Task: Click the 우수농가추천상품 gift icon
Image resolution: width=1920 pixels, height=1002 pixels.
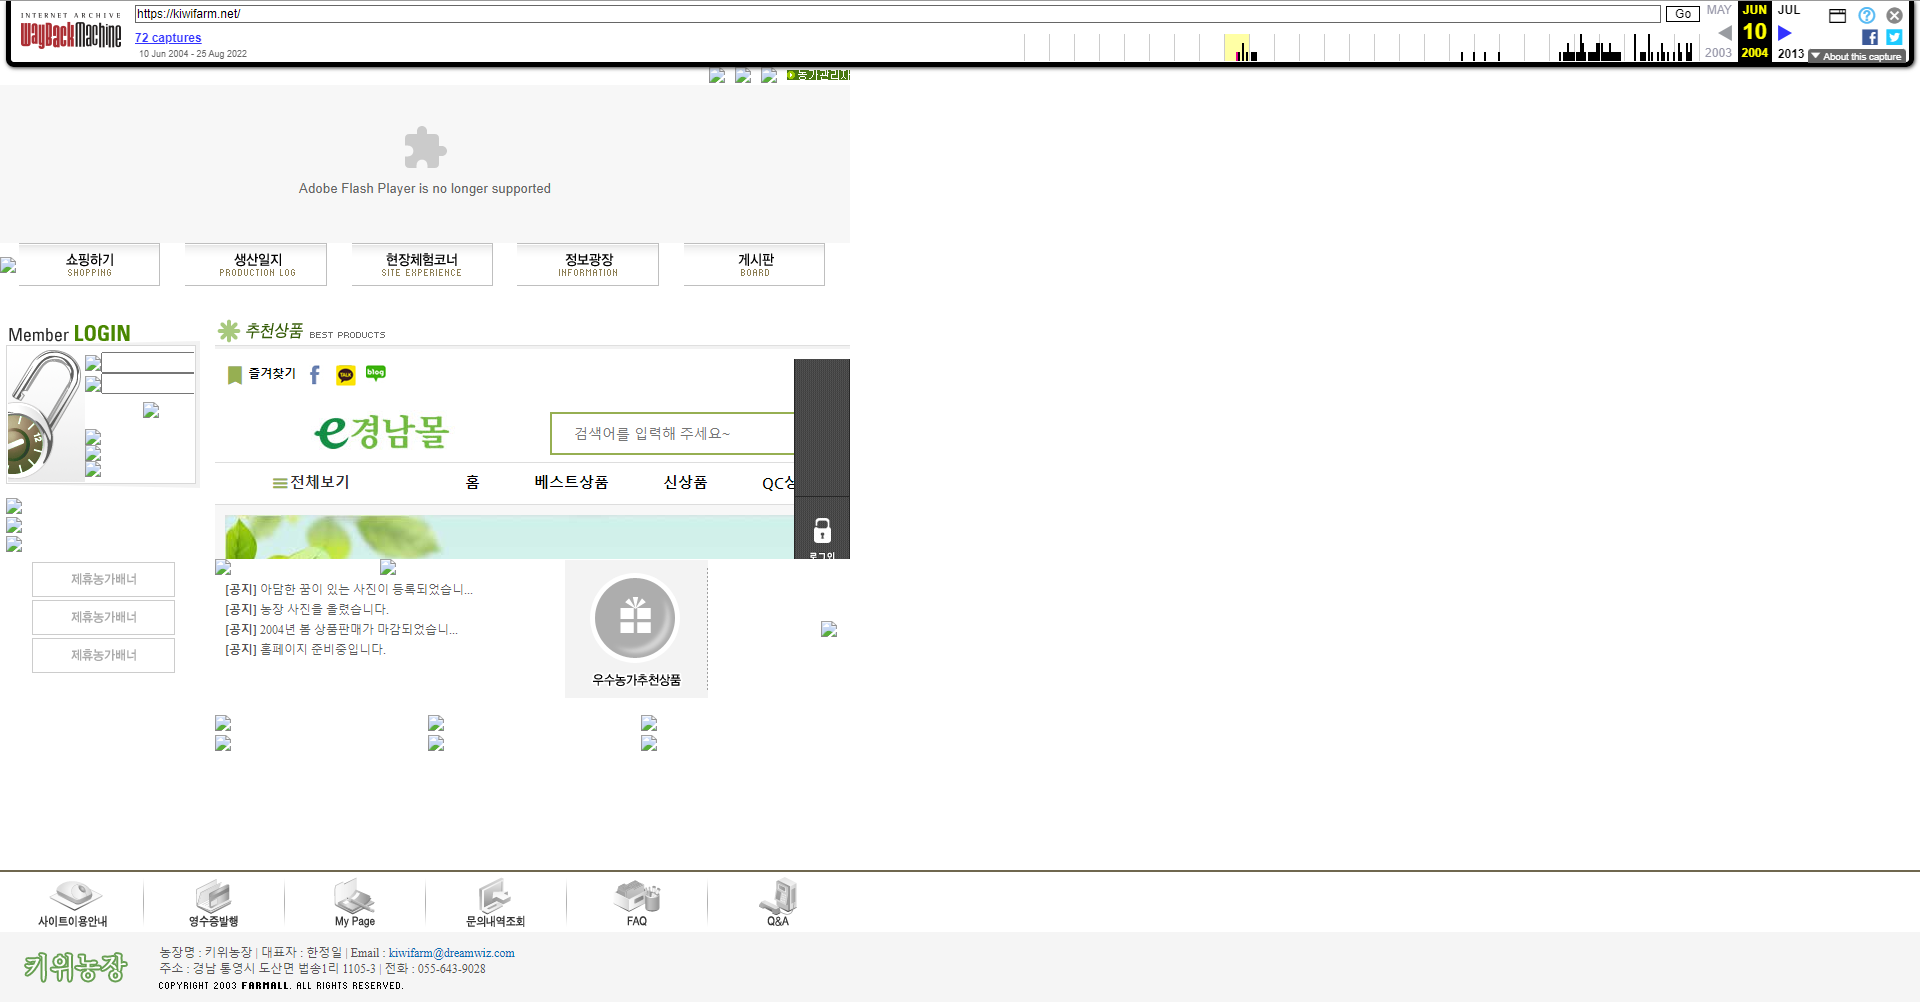Action: pyautogui.click(x=636, y=619)
